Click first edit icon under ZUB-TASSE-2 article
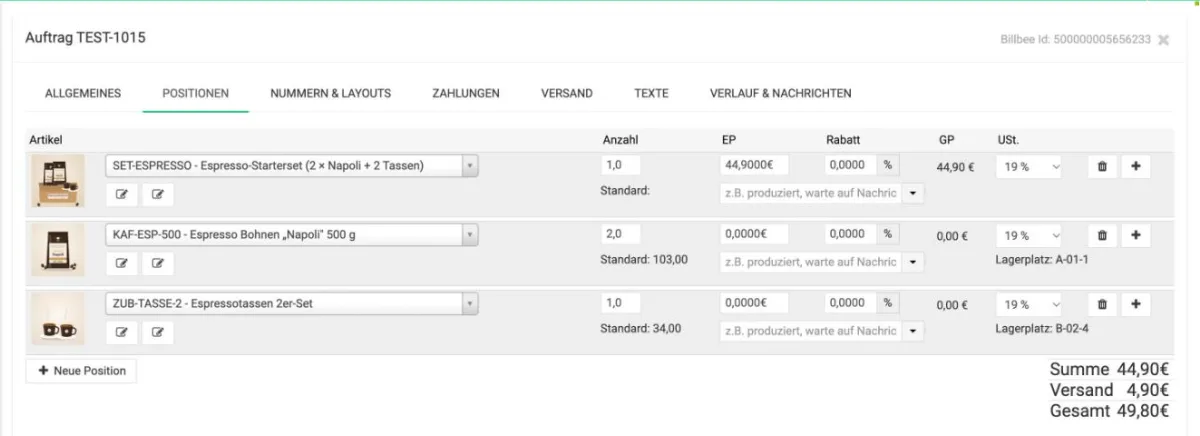Image resolution: width=1200 pixels, height=436 pixels. (122, 332)
